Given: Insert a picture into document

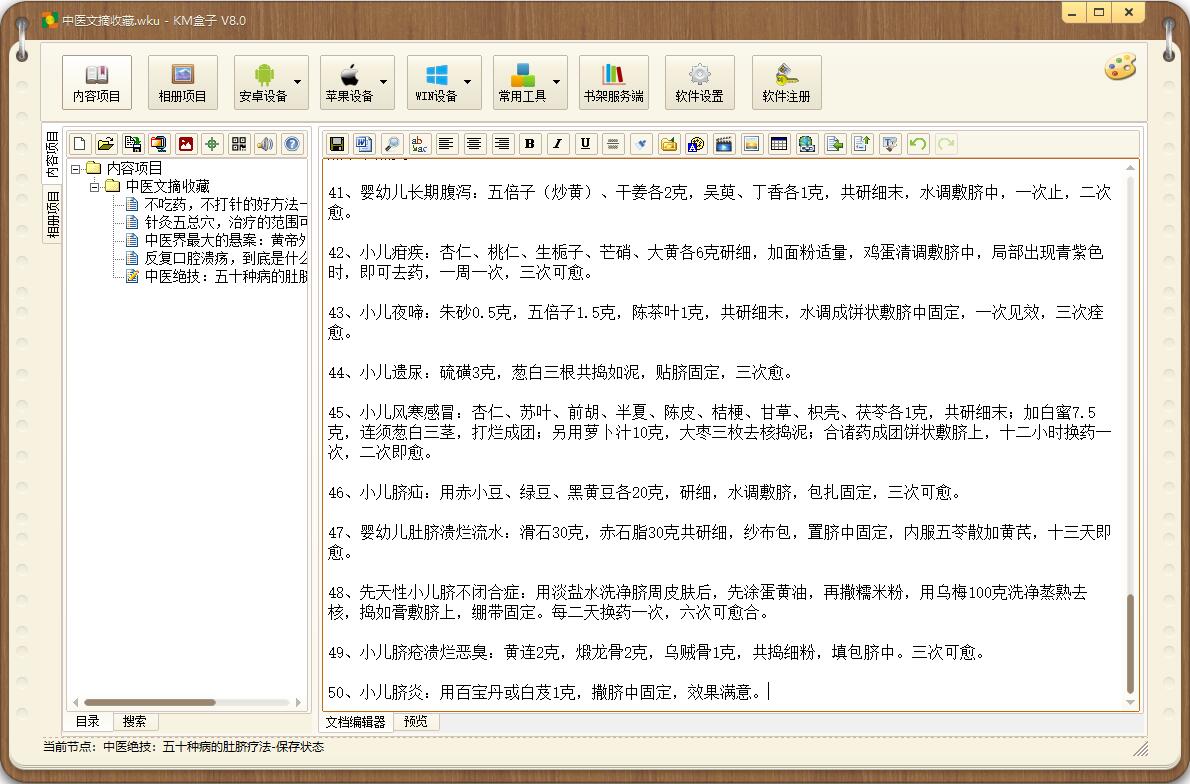Looking at the screenshot, I should [751, 143].
